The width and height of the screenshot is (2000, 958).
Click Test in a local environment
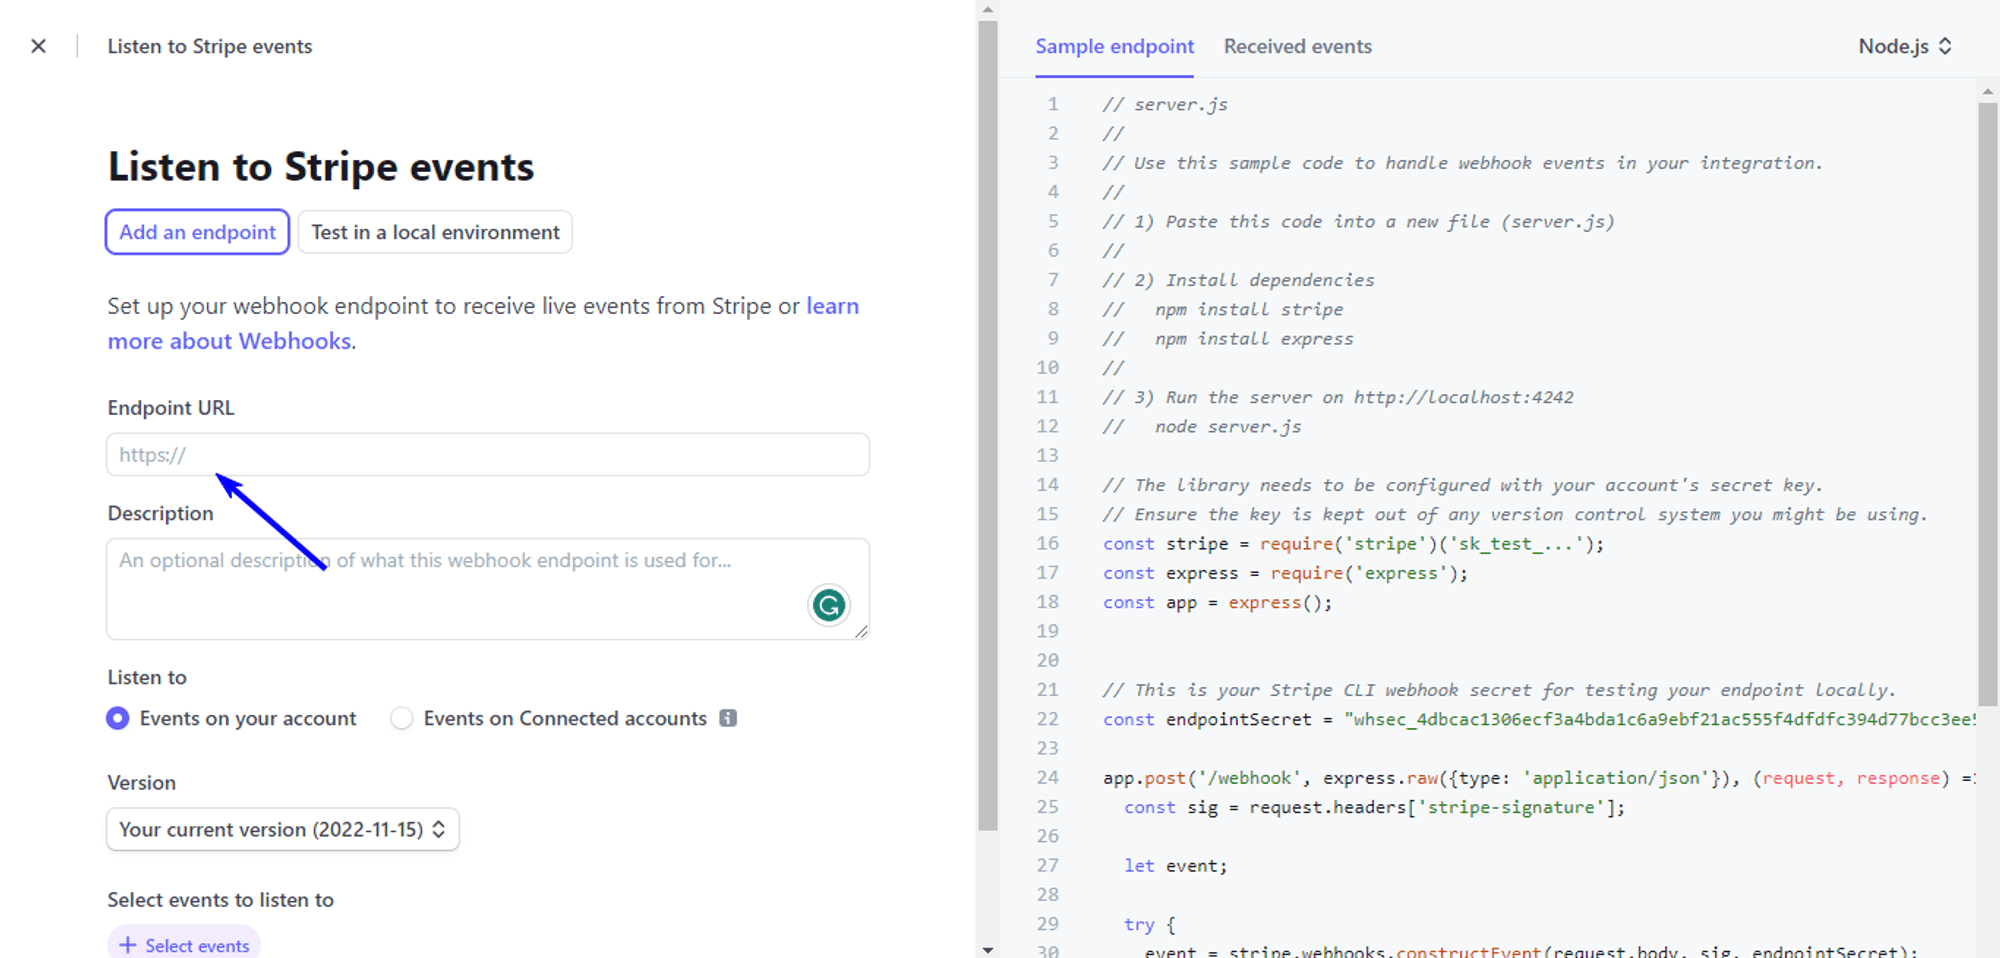(435, 232)
